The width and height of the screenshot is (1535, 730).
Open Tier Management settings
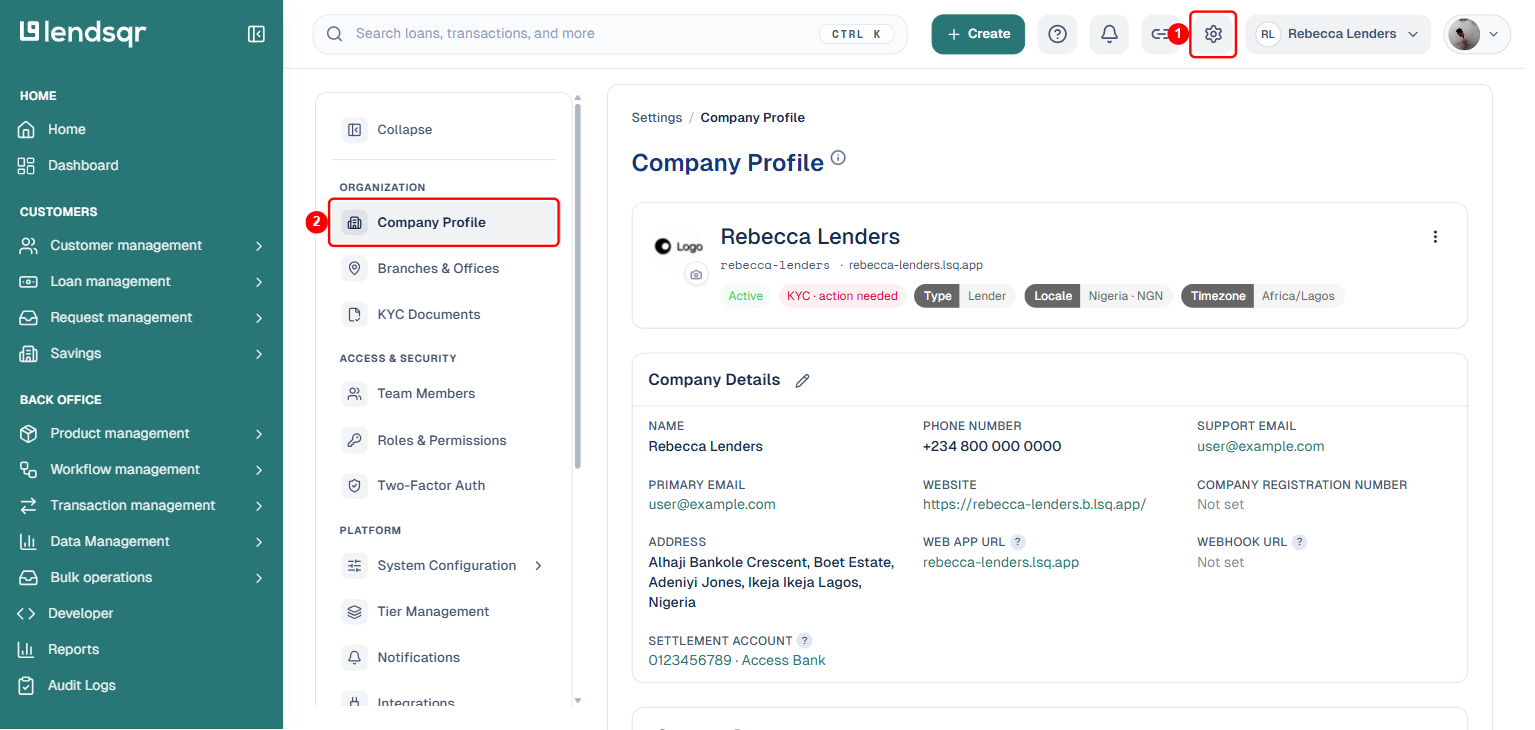click(x=444, y=612)
